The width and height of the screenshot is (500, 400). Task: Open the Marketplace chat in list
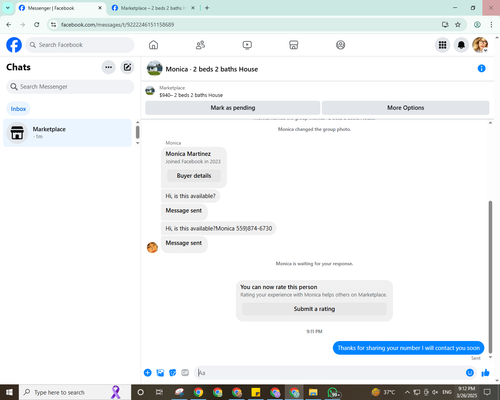[67, 133]
